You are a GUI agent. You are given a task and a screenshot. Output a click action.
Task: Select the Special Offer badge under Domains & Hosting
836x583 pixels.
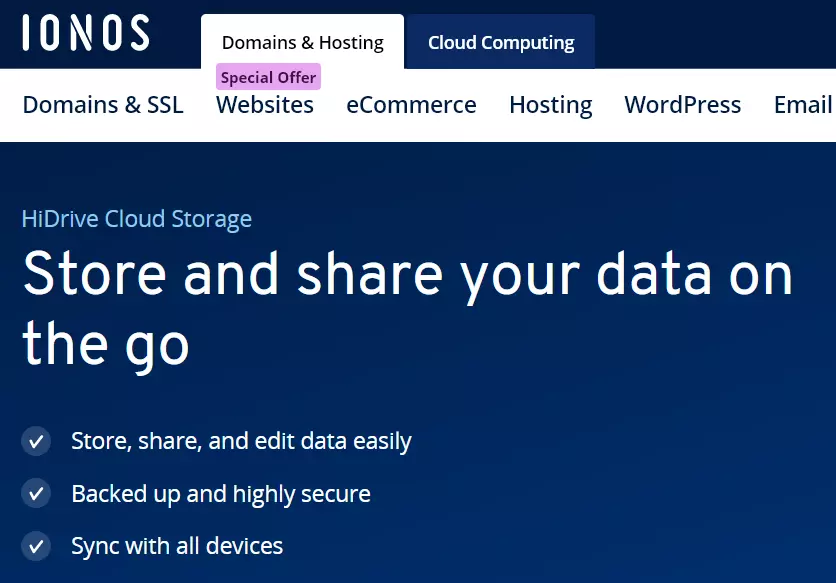pos(268,77)
